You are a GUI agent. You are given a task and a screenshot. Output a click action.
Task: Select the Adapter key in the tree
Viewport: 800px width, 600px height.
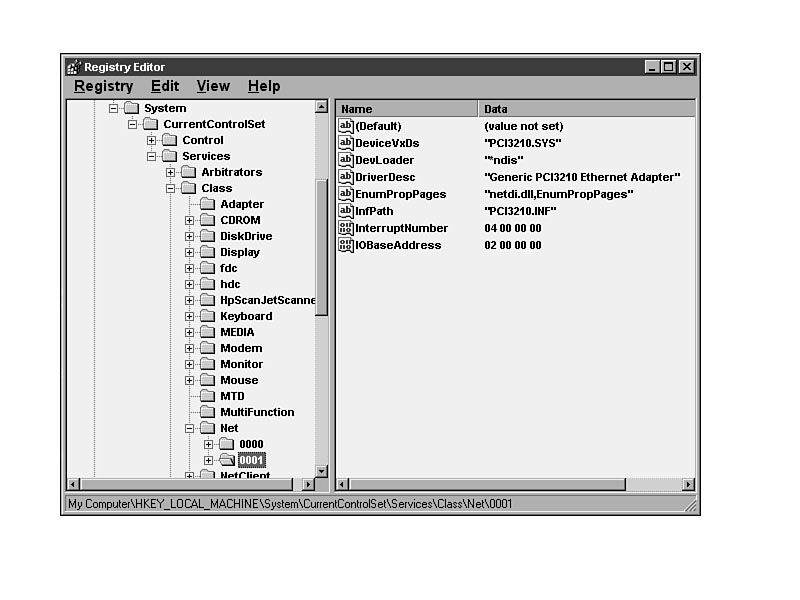(242, 204)
